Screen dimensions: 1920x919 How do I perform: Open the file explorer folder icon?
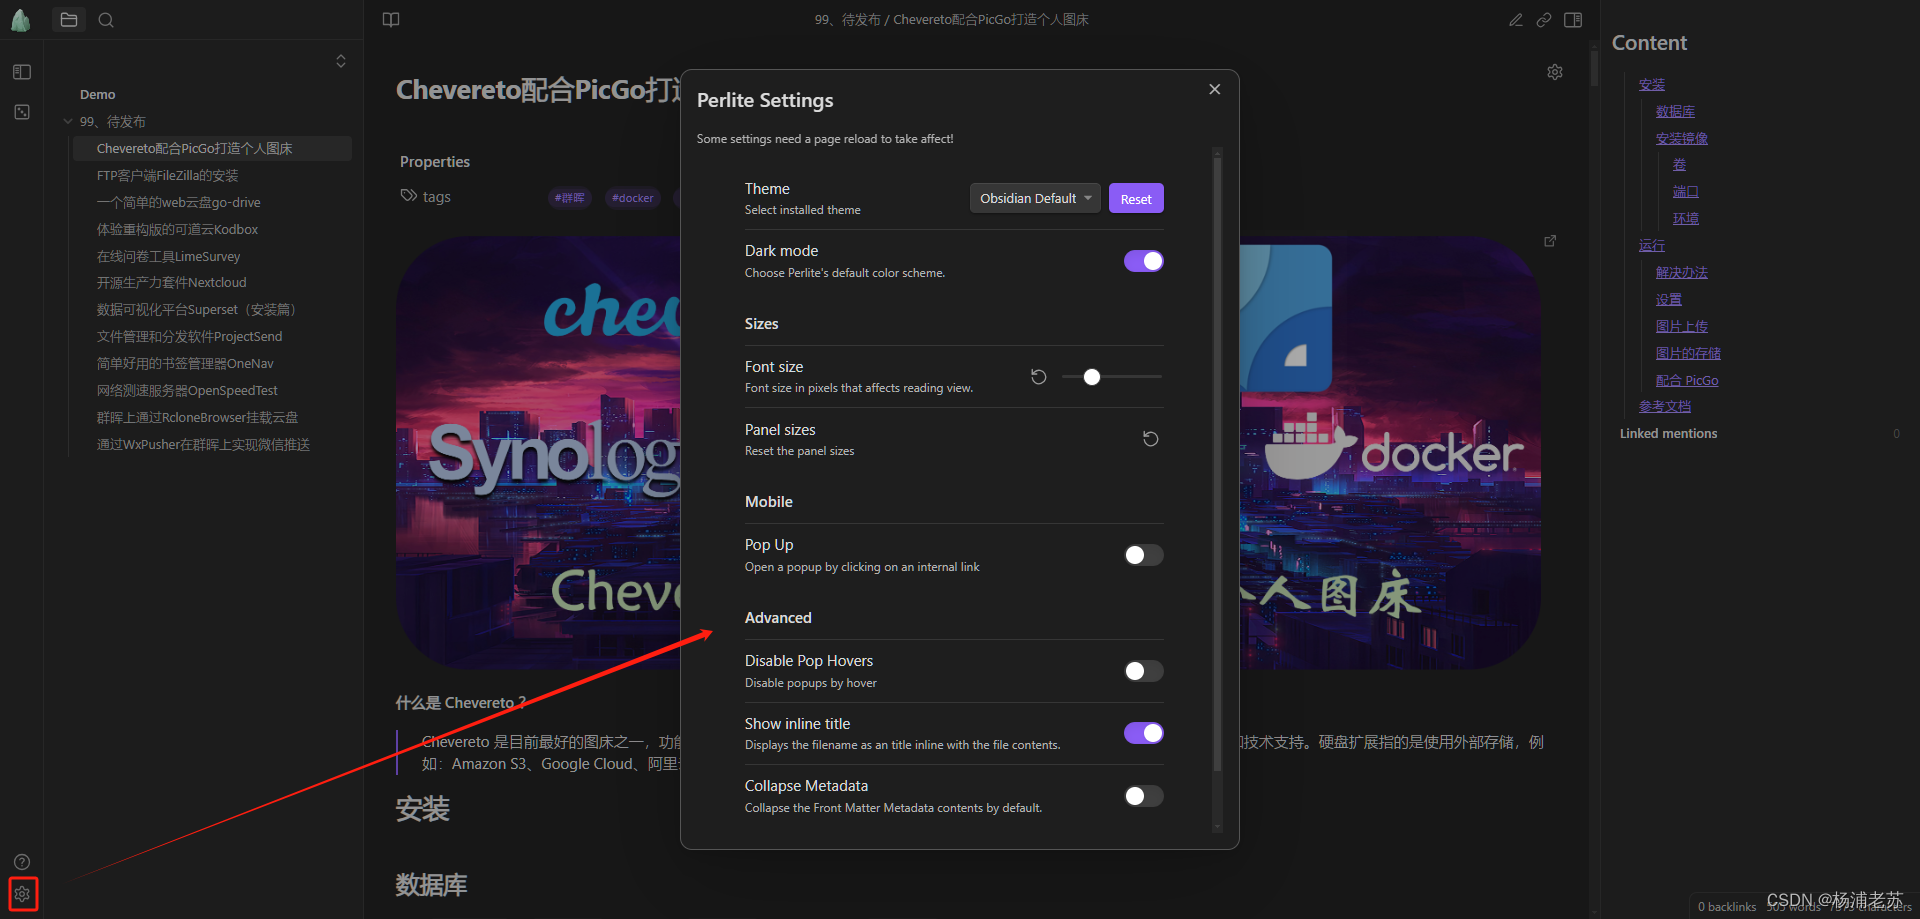click(69, 20)
